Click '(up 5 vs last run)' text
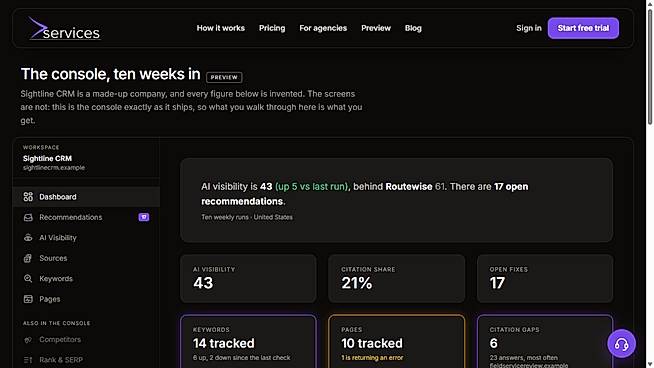The image size is (654, 368). [x=312, y=187]
